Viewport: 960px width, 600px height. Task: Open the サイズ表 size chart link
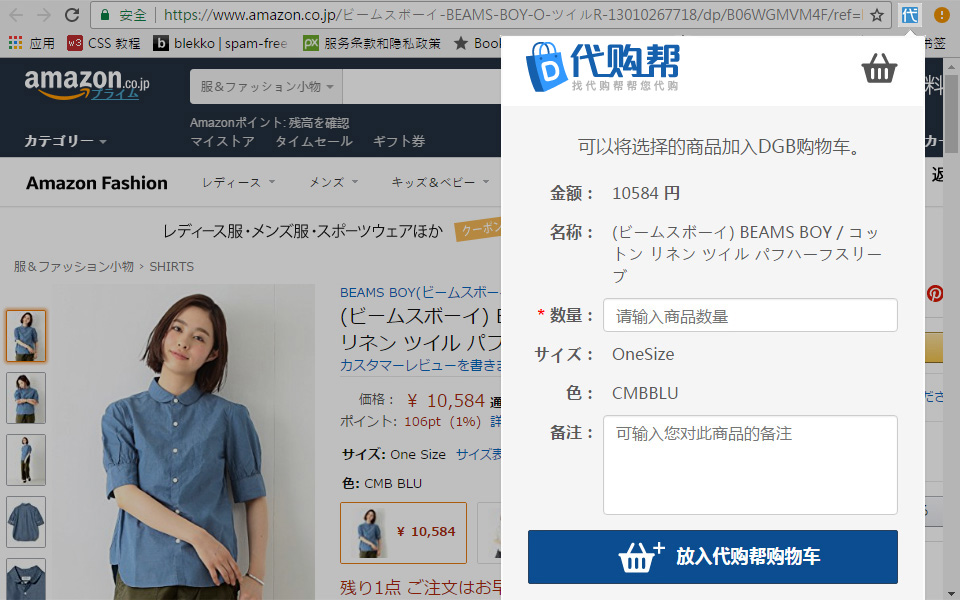tap(478, 454)
